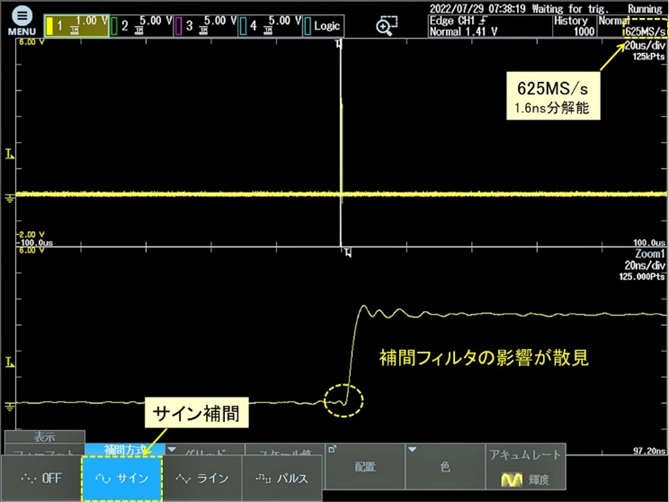Click the Zoom1 trigger position marker
This screenshot has width=669, height=502.
coord(348,253)
